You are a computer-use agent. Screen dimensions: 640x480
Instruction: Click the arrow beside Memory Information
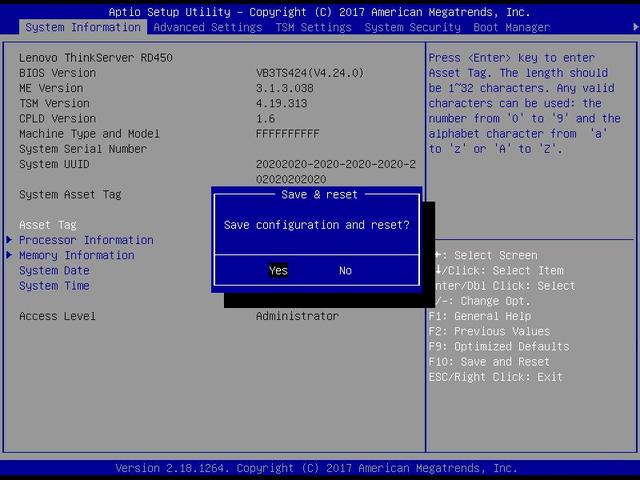point(10,255)
